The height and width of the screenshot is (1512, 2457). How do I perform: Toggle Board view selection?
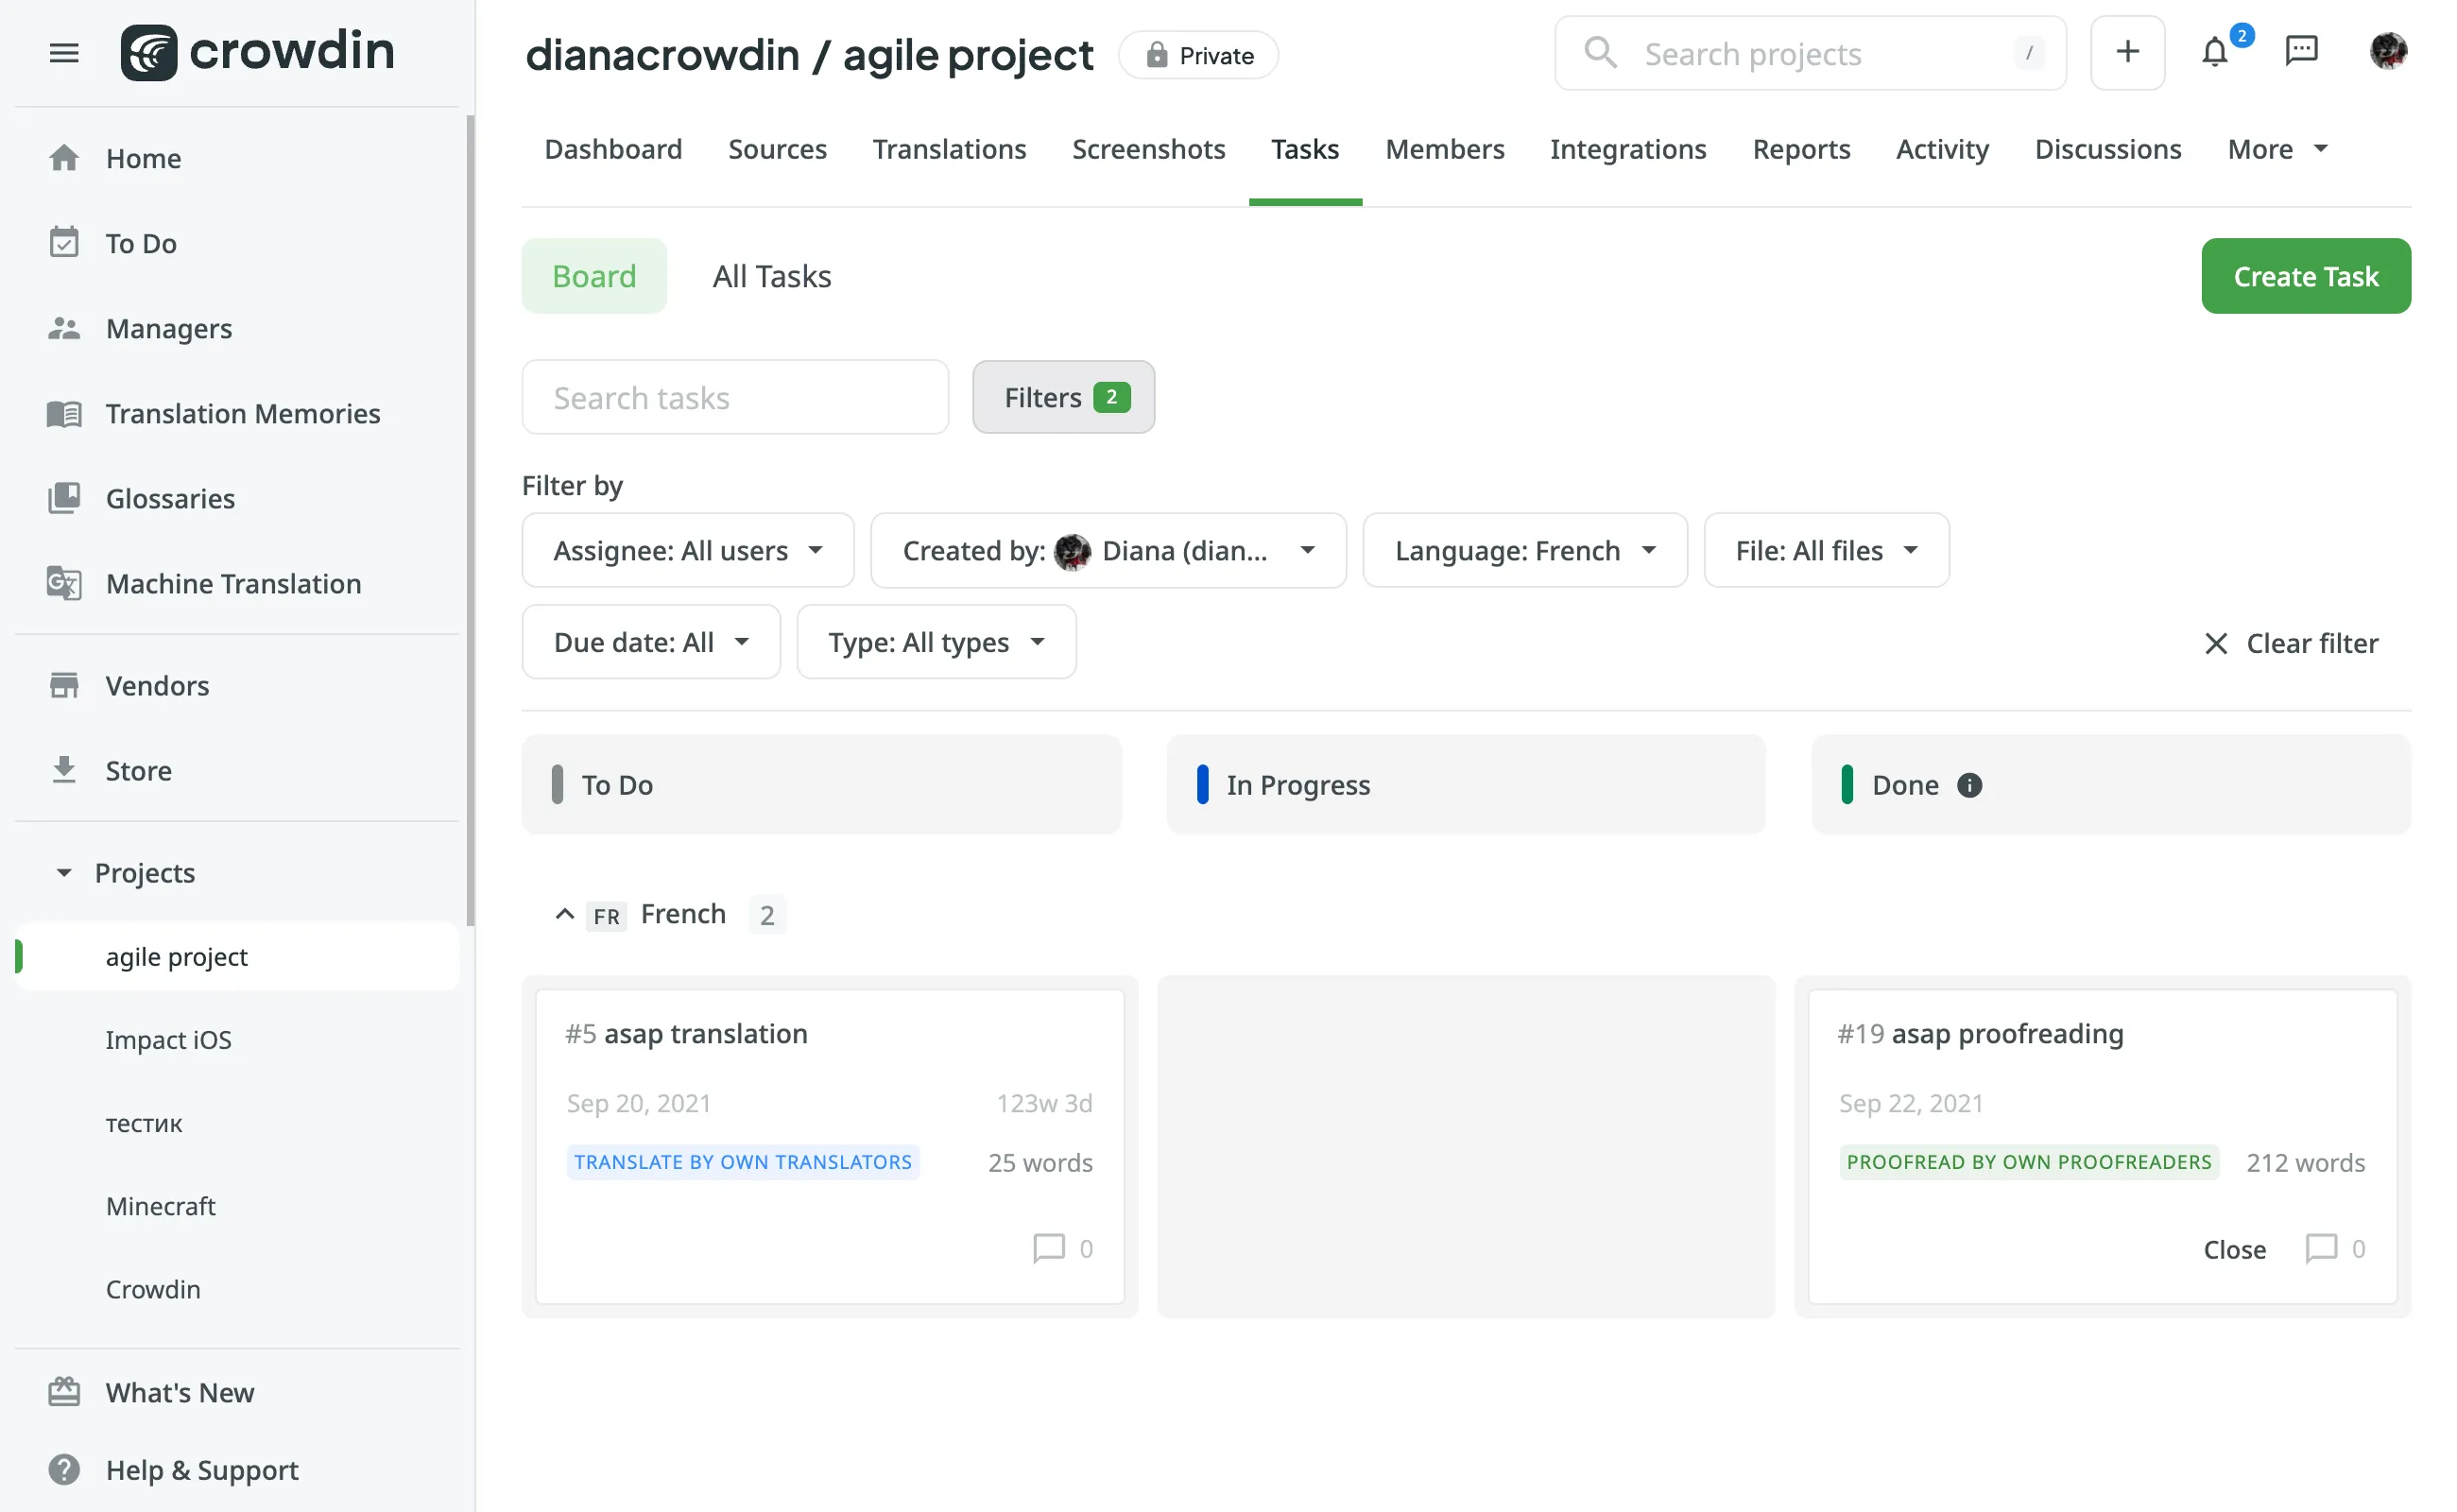(593, 275)
